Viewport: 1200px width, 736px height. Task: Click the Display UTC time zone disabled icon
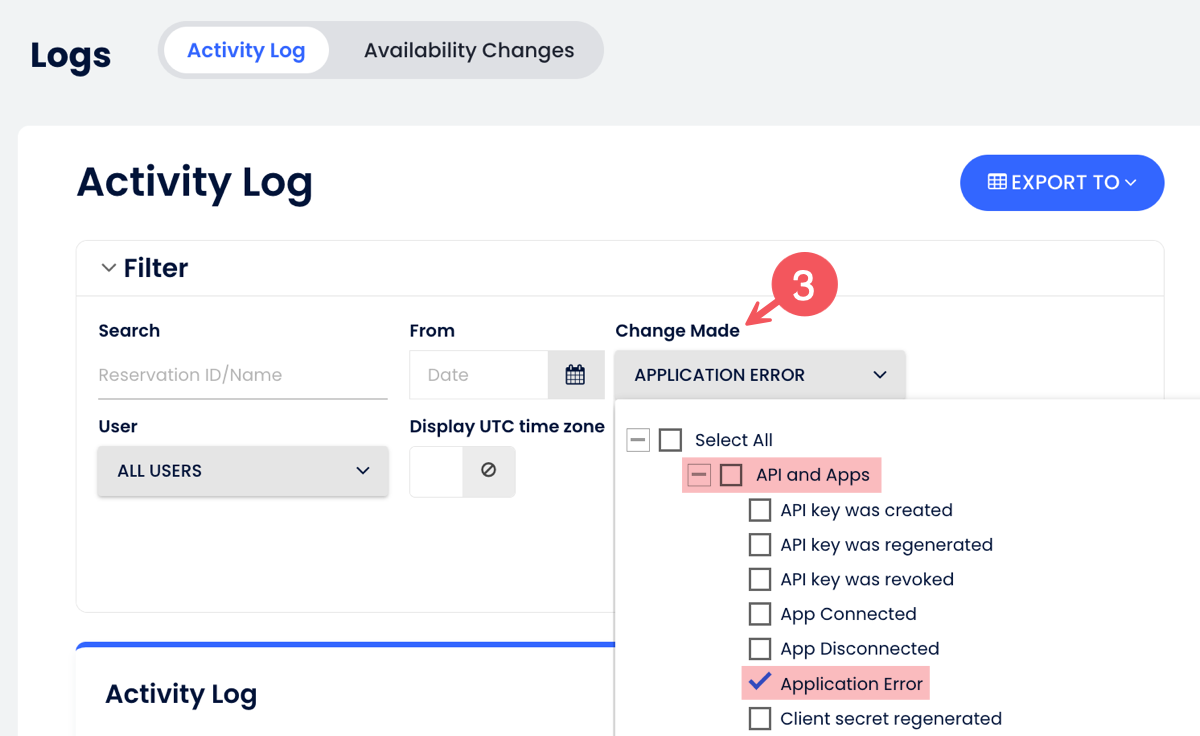[488, 470]
